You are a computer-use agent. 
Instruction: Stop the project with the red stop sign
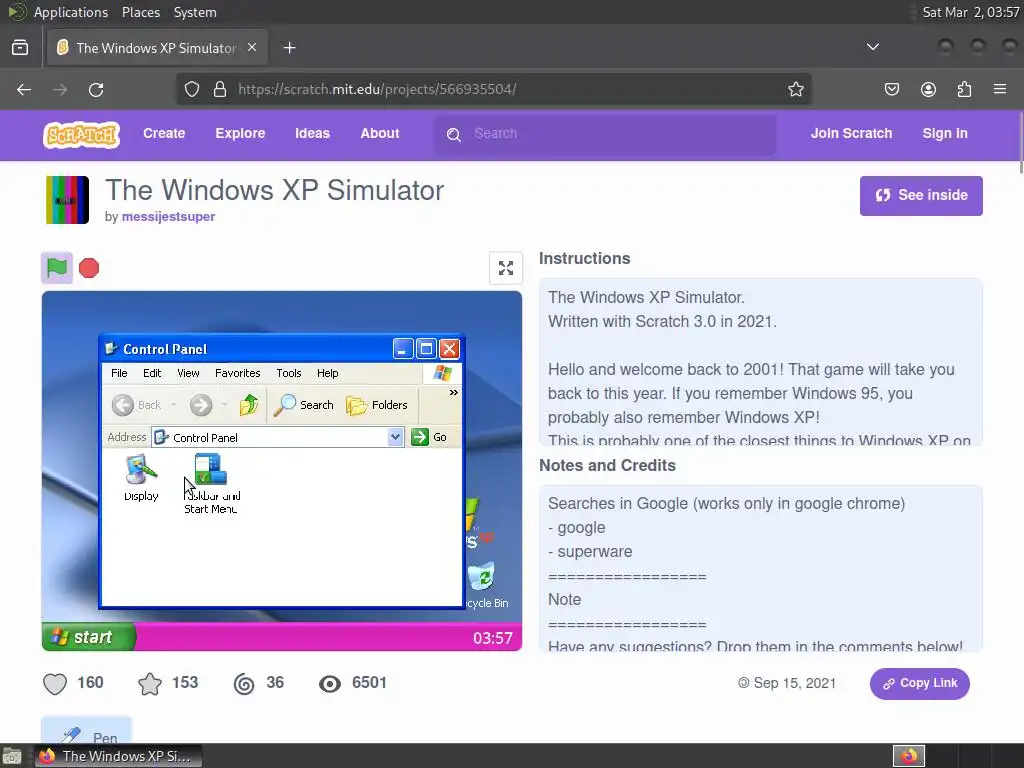point(89,268)
